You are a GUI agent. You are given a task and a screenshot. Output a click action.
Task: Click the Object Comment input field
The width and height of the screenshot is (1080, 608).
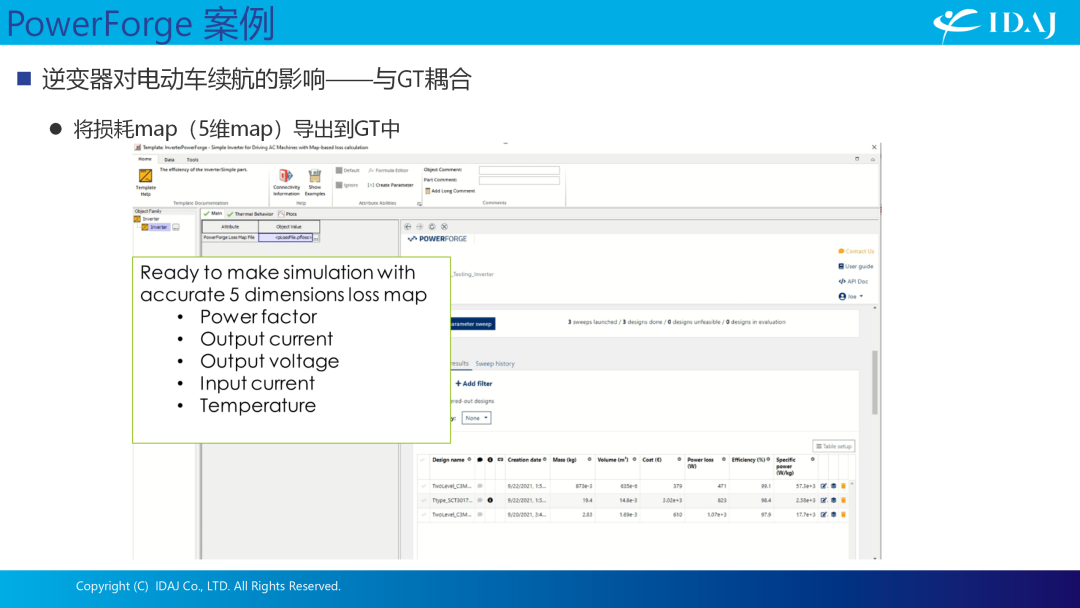tap(519, 170)
